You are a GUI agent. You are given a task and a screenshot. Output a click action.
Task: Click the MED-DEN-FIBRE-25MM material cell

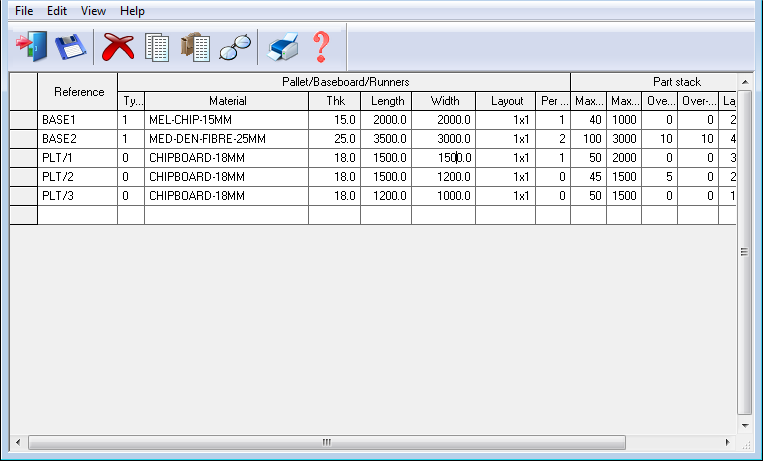[227, 139]
